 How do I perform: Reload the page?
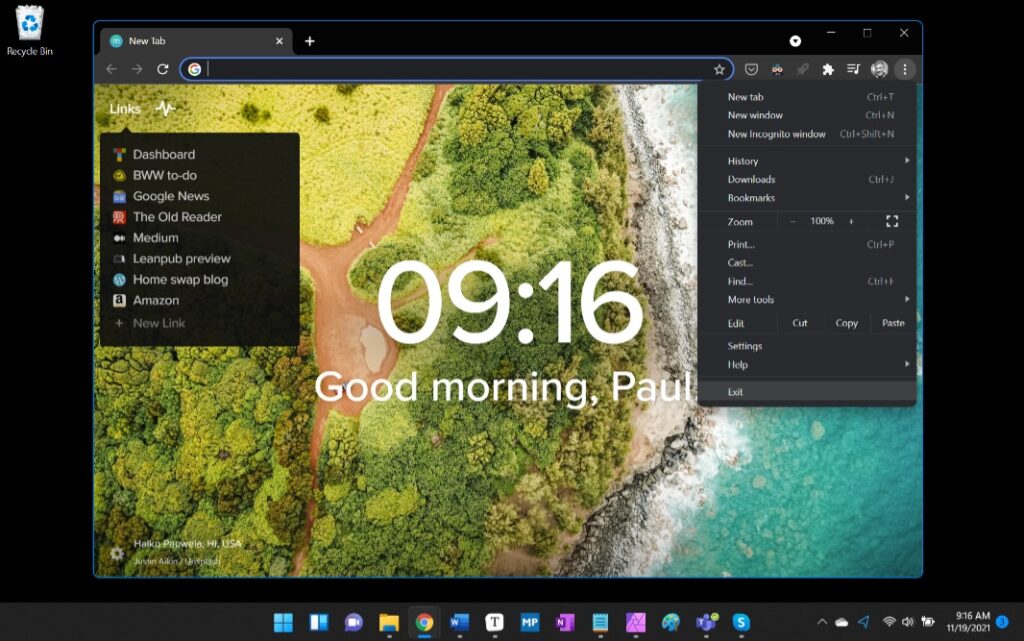tap(163, 69)
